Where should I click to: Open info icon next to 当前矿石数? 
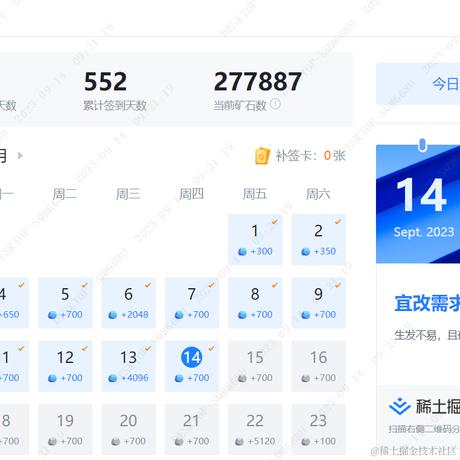275,104
